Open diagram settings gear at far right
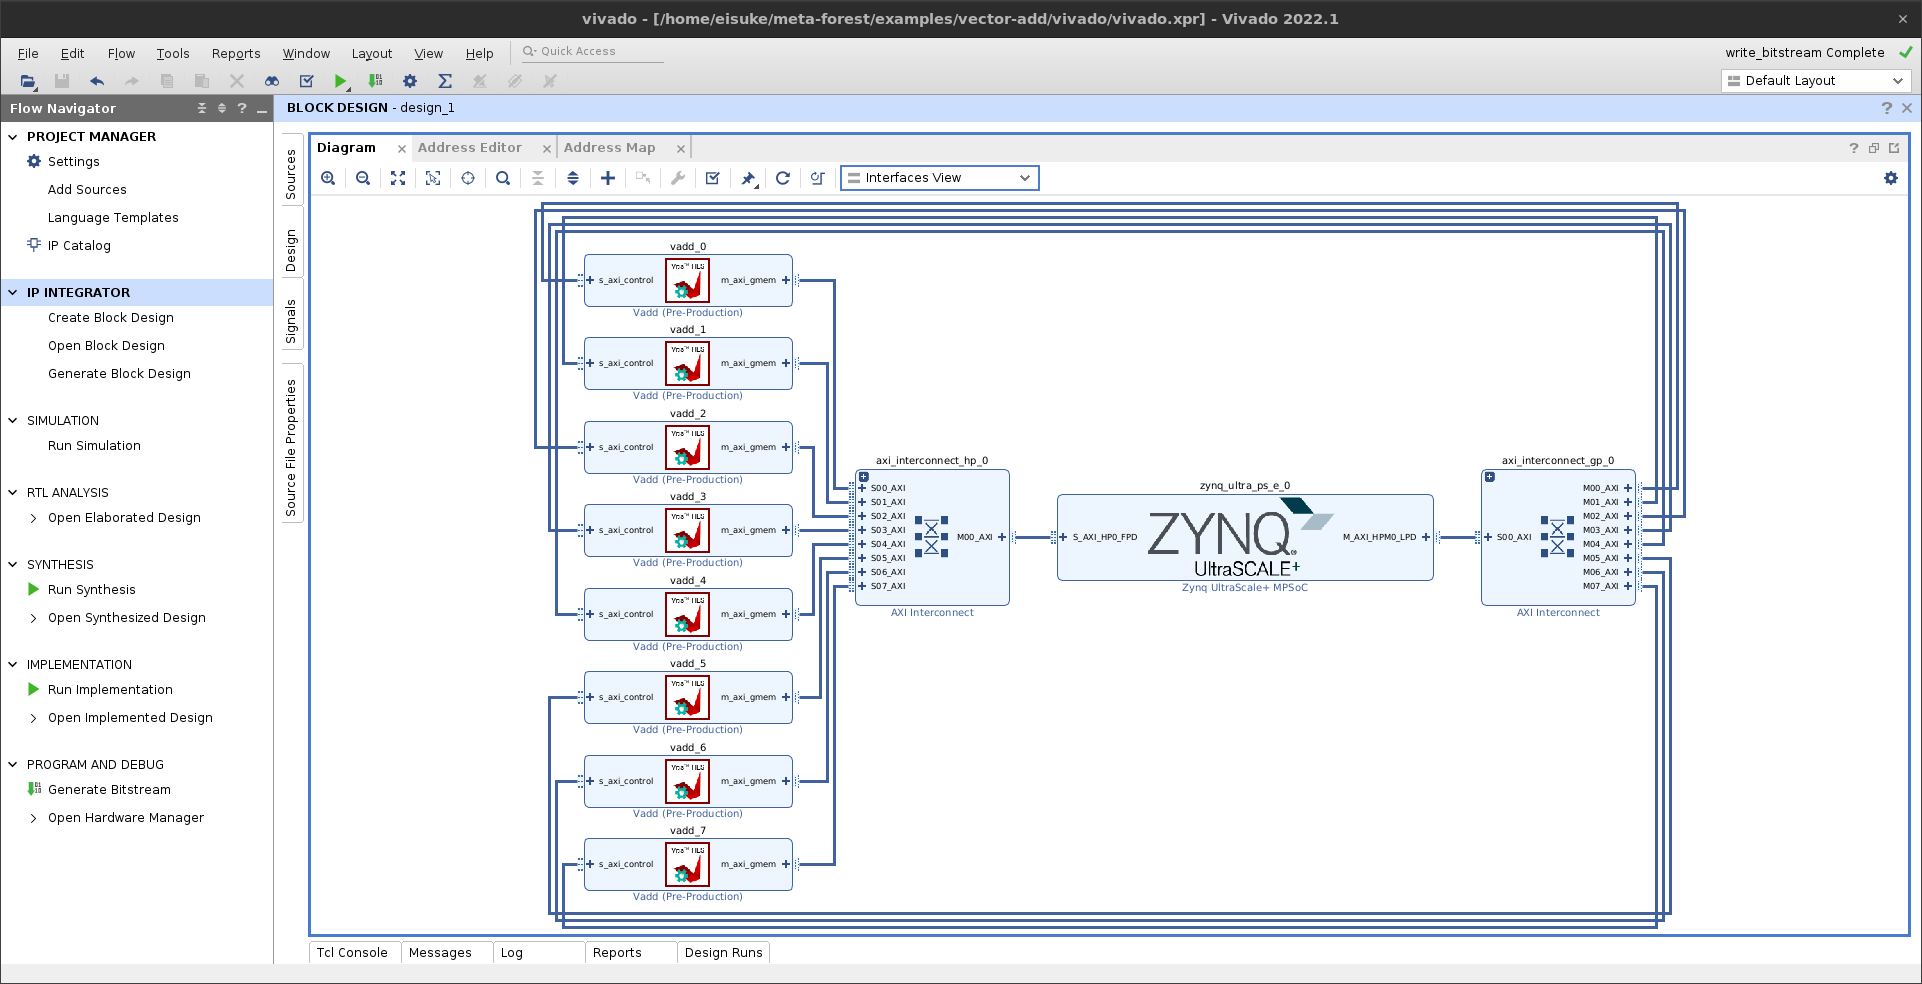Image resolution: width=1922 pixels, height=984 pixels. click(1891, 178)
